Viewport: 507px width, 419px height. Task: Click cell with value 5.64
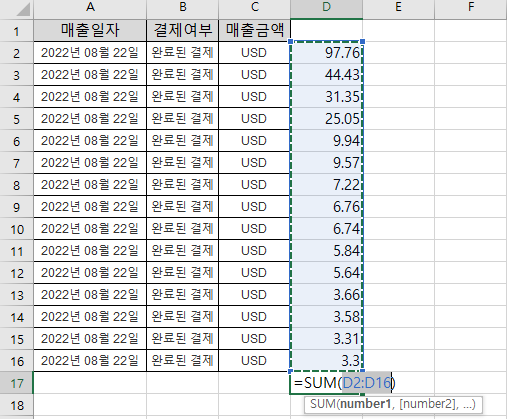pyautogui.click(x=326, y=273)
